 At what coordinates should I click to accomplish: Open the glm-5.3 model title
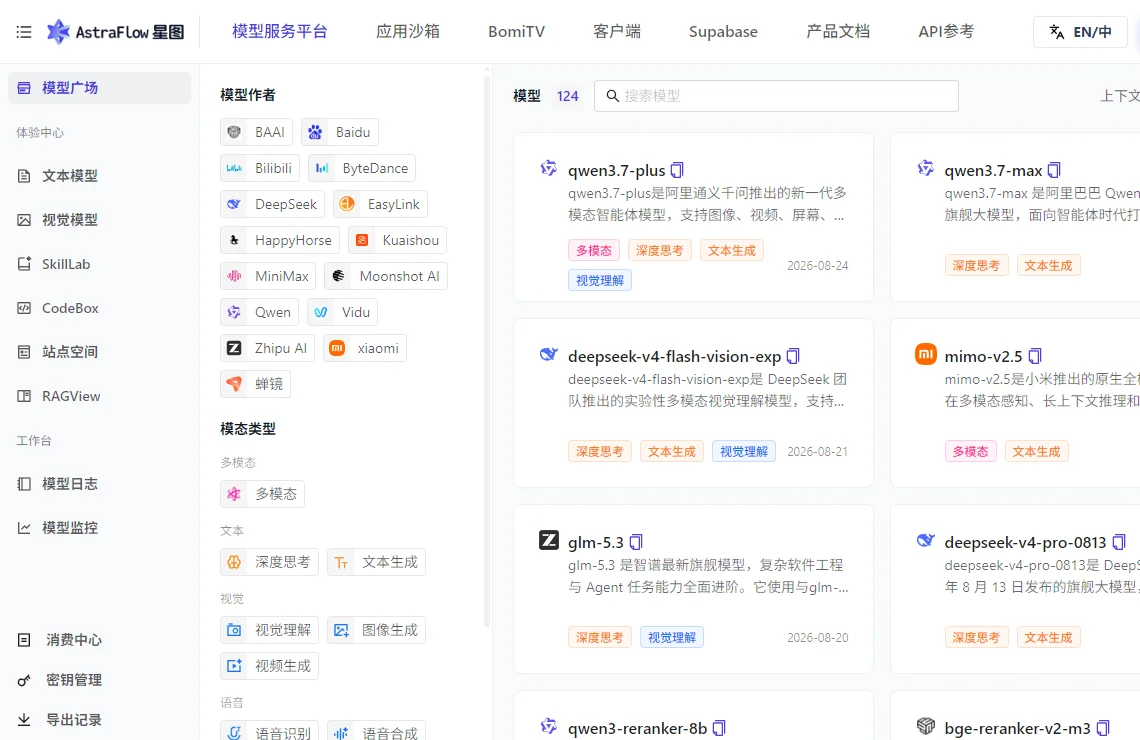coord(595,542)
